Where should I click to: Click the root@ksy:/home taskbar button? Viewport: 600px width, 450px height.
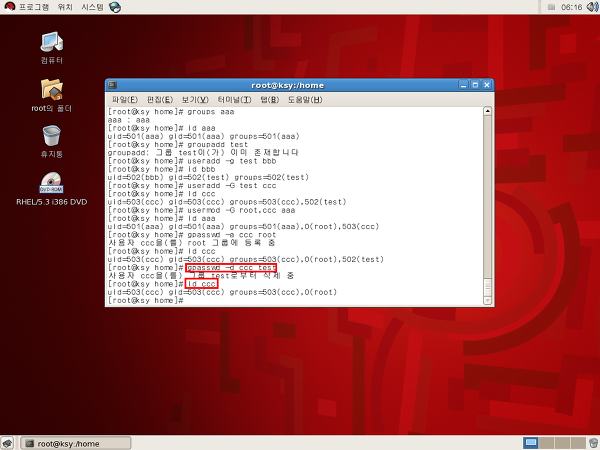tap(76, 443)
